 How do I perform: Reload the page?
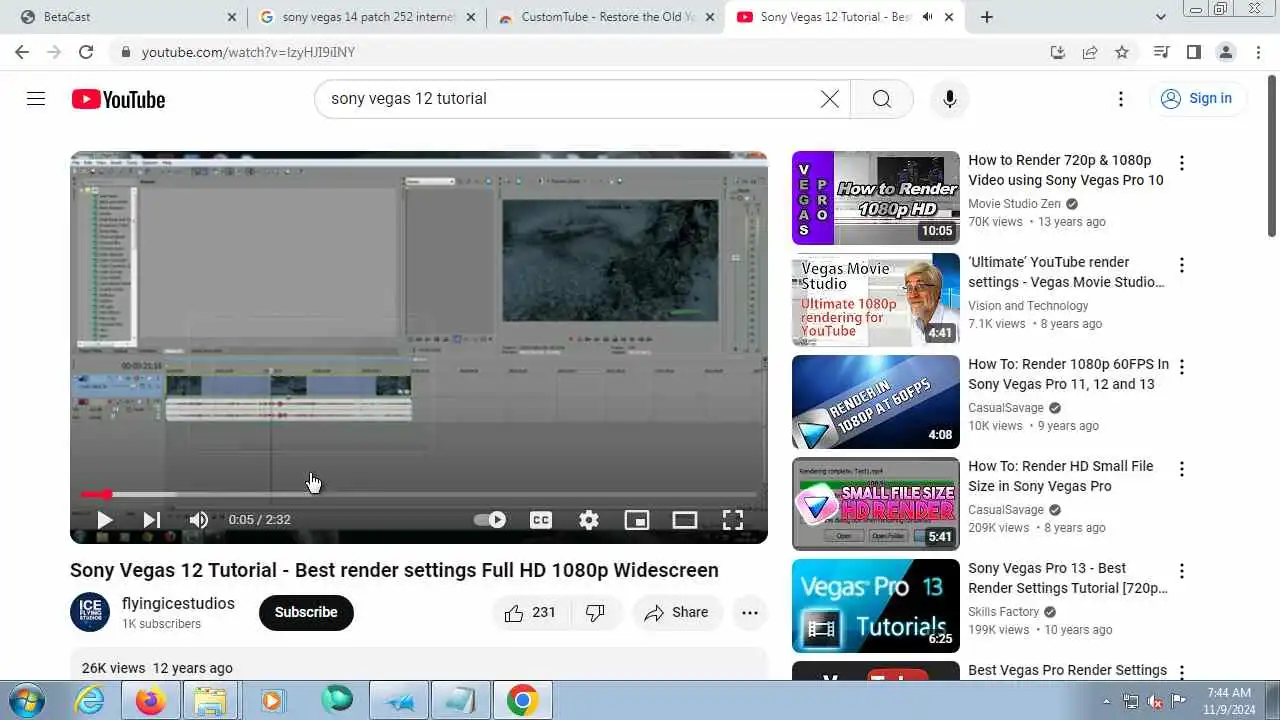[86, 52]
